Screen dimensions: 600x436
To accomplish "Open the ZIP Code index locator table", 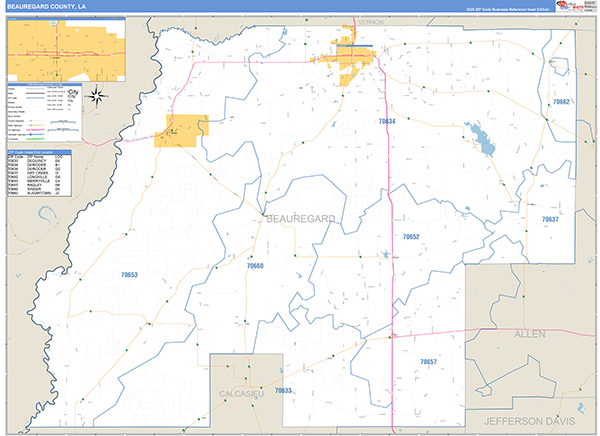I will coord(39,173).
